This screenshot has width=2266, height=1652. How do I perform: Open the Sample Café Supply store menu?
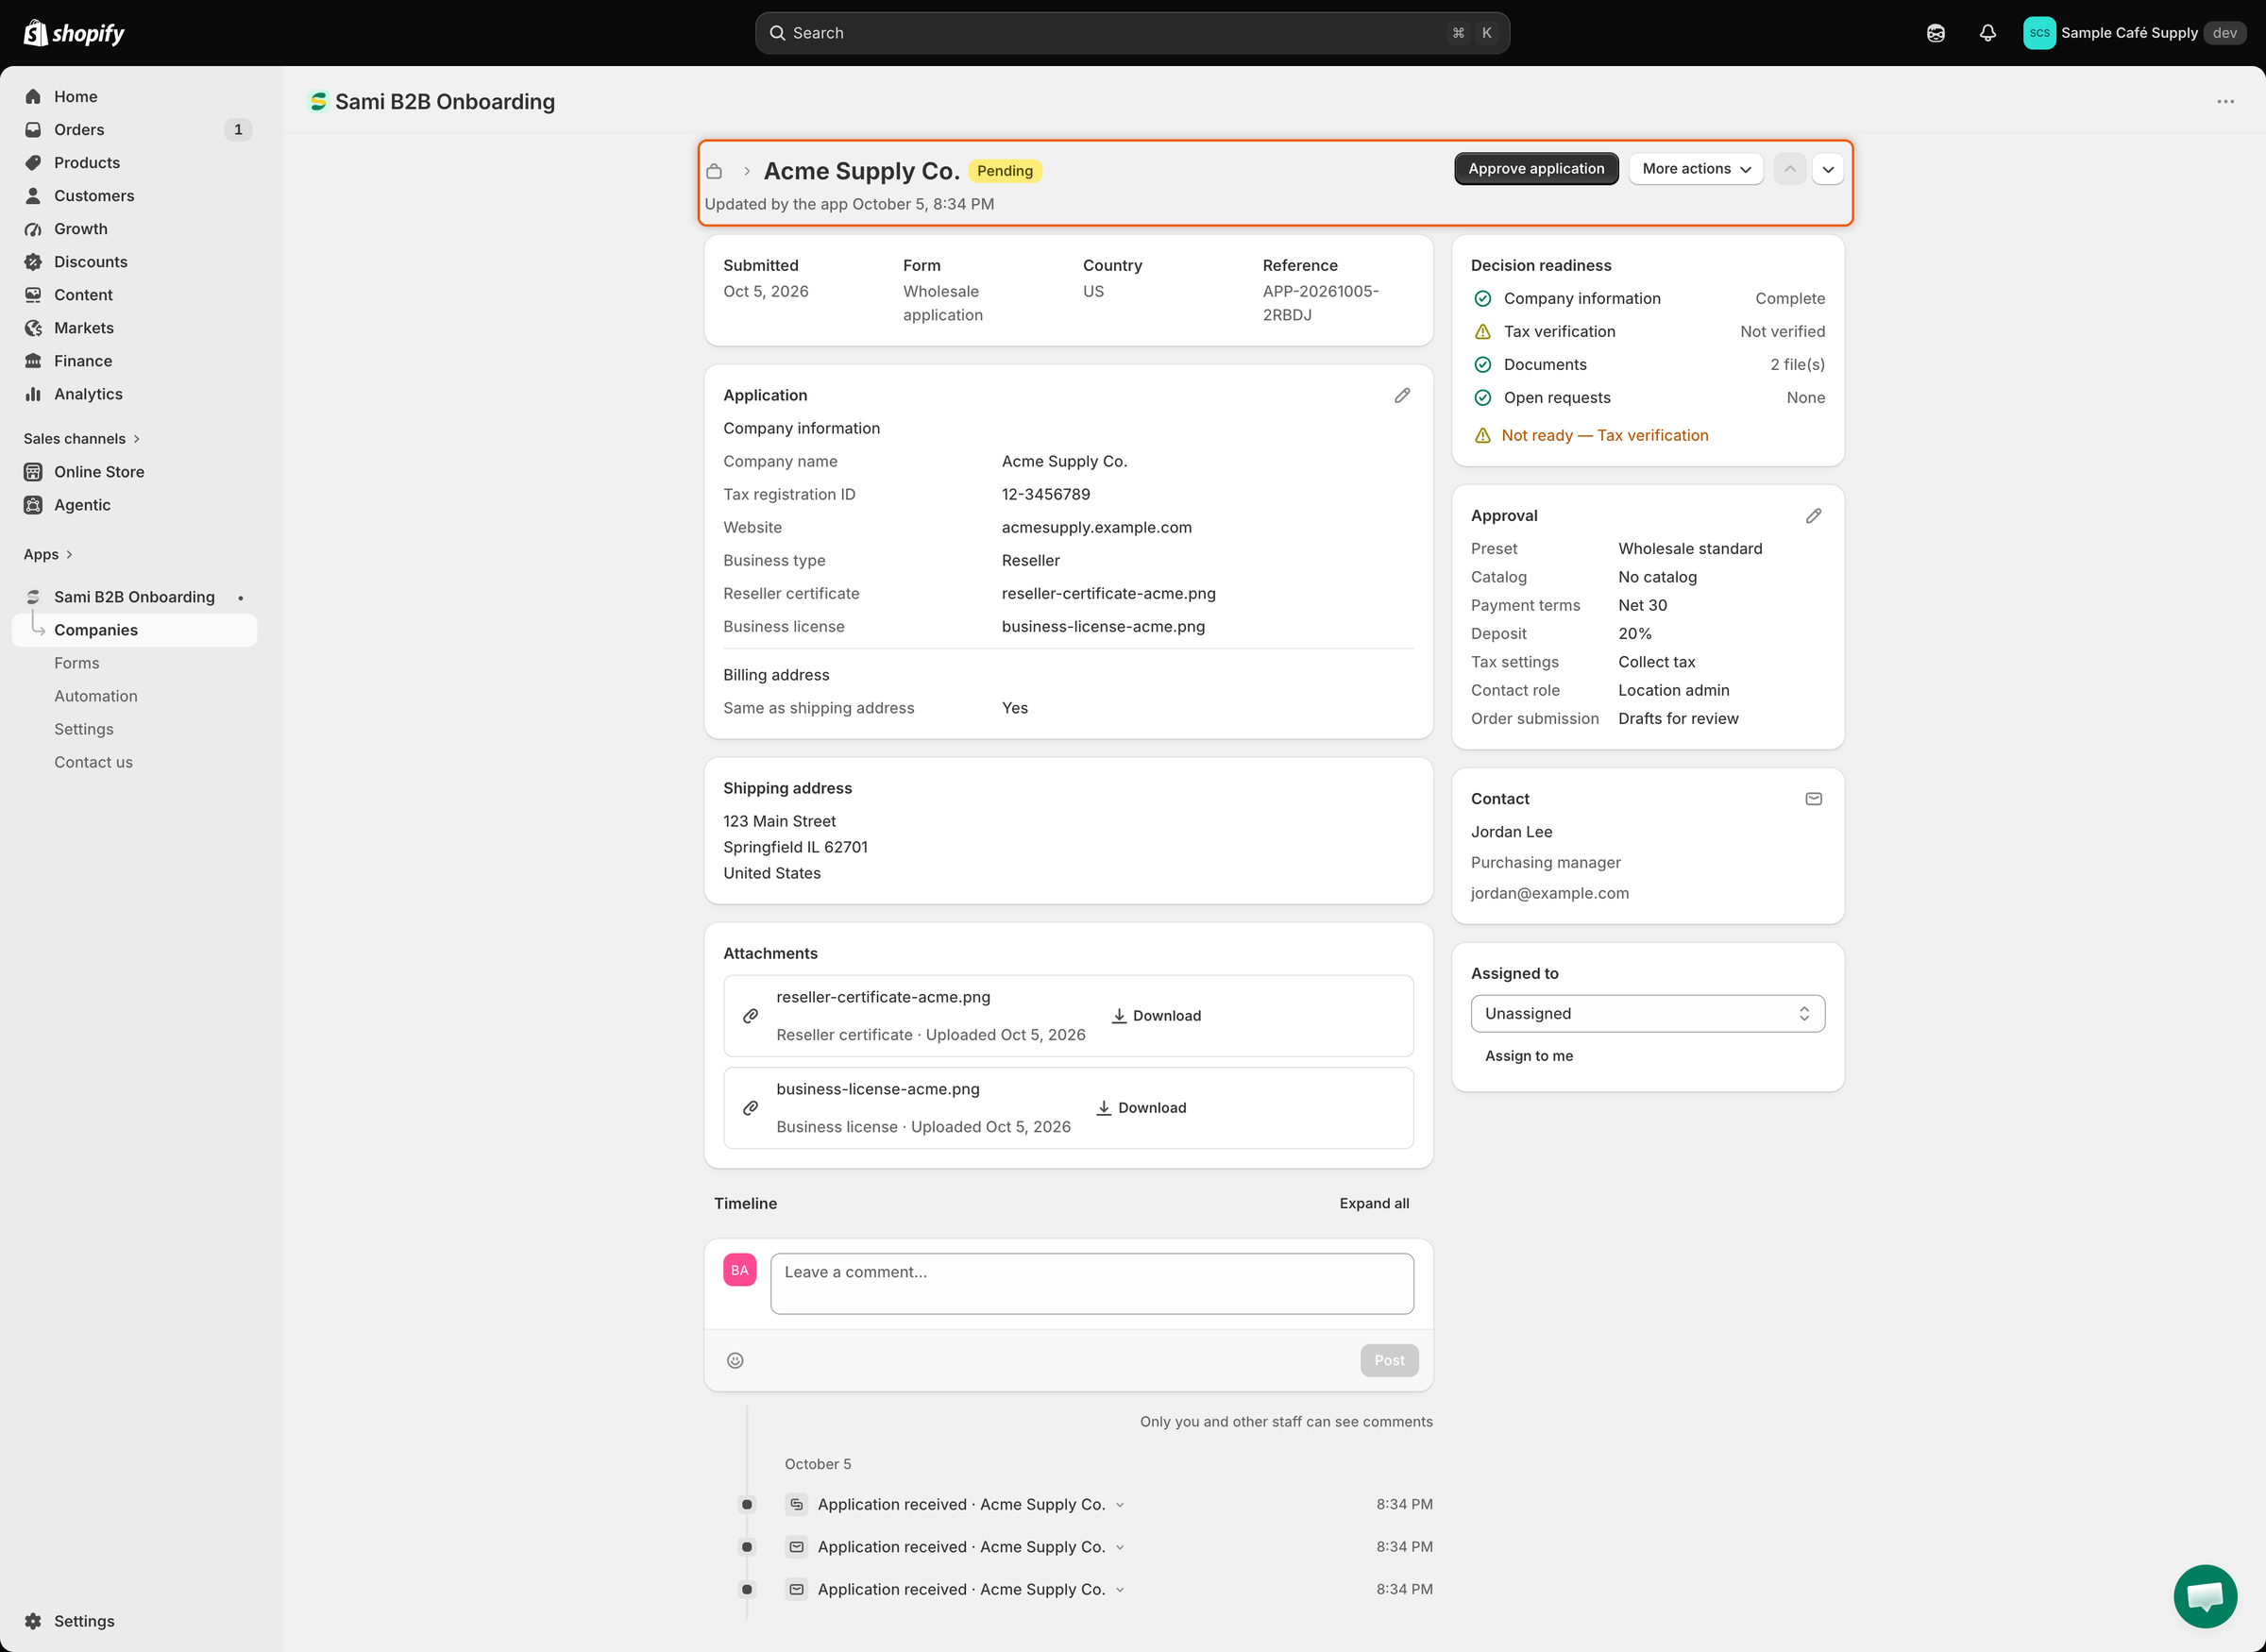[x=2134, y=33]
